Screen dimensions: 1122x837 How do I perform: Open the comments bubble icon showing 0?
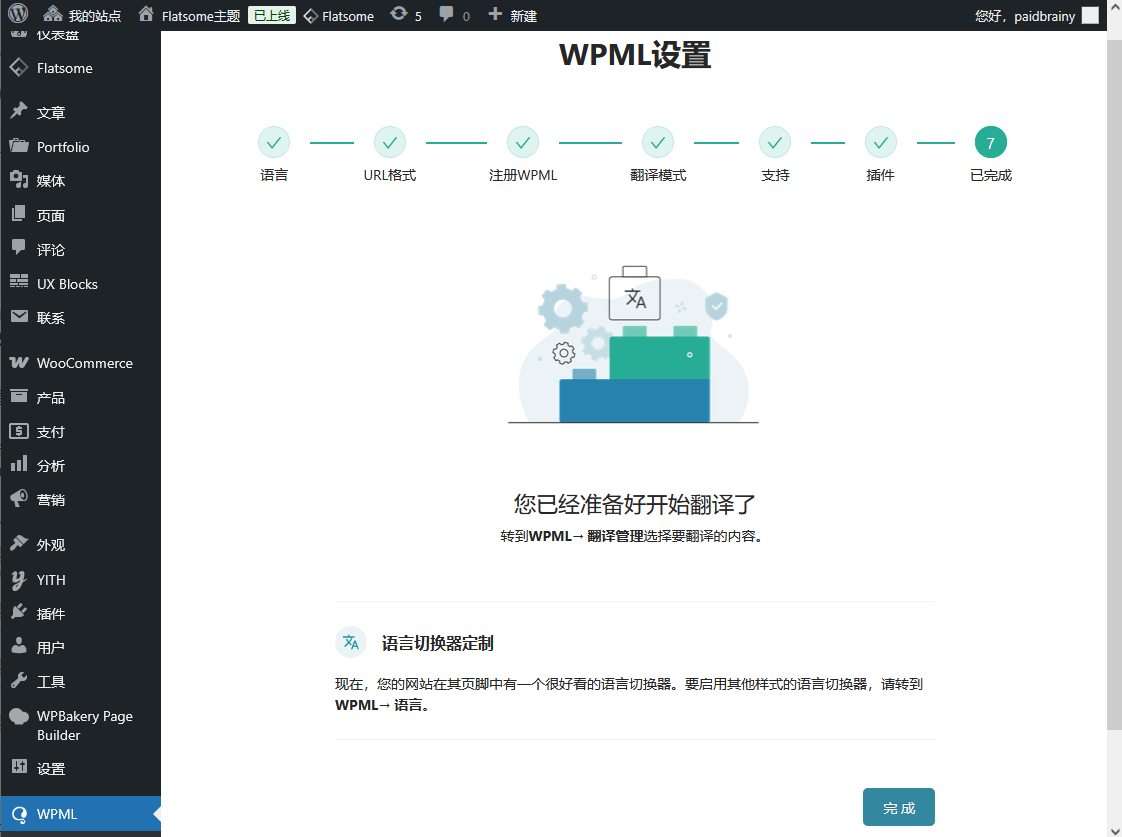[x=447, y=14]
